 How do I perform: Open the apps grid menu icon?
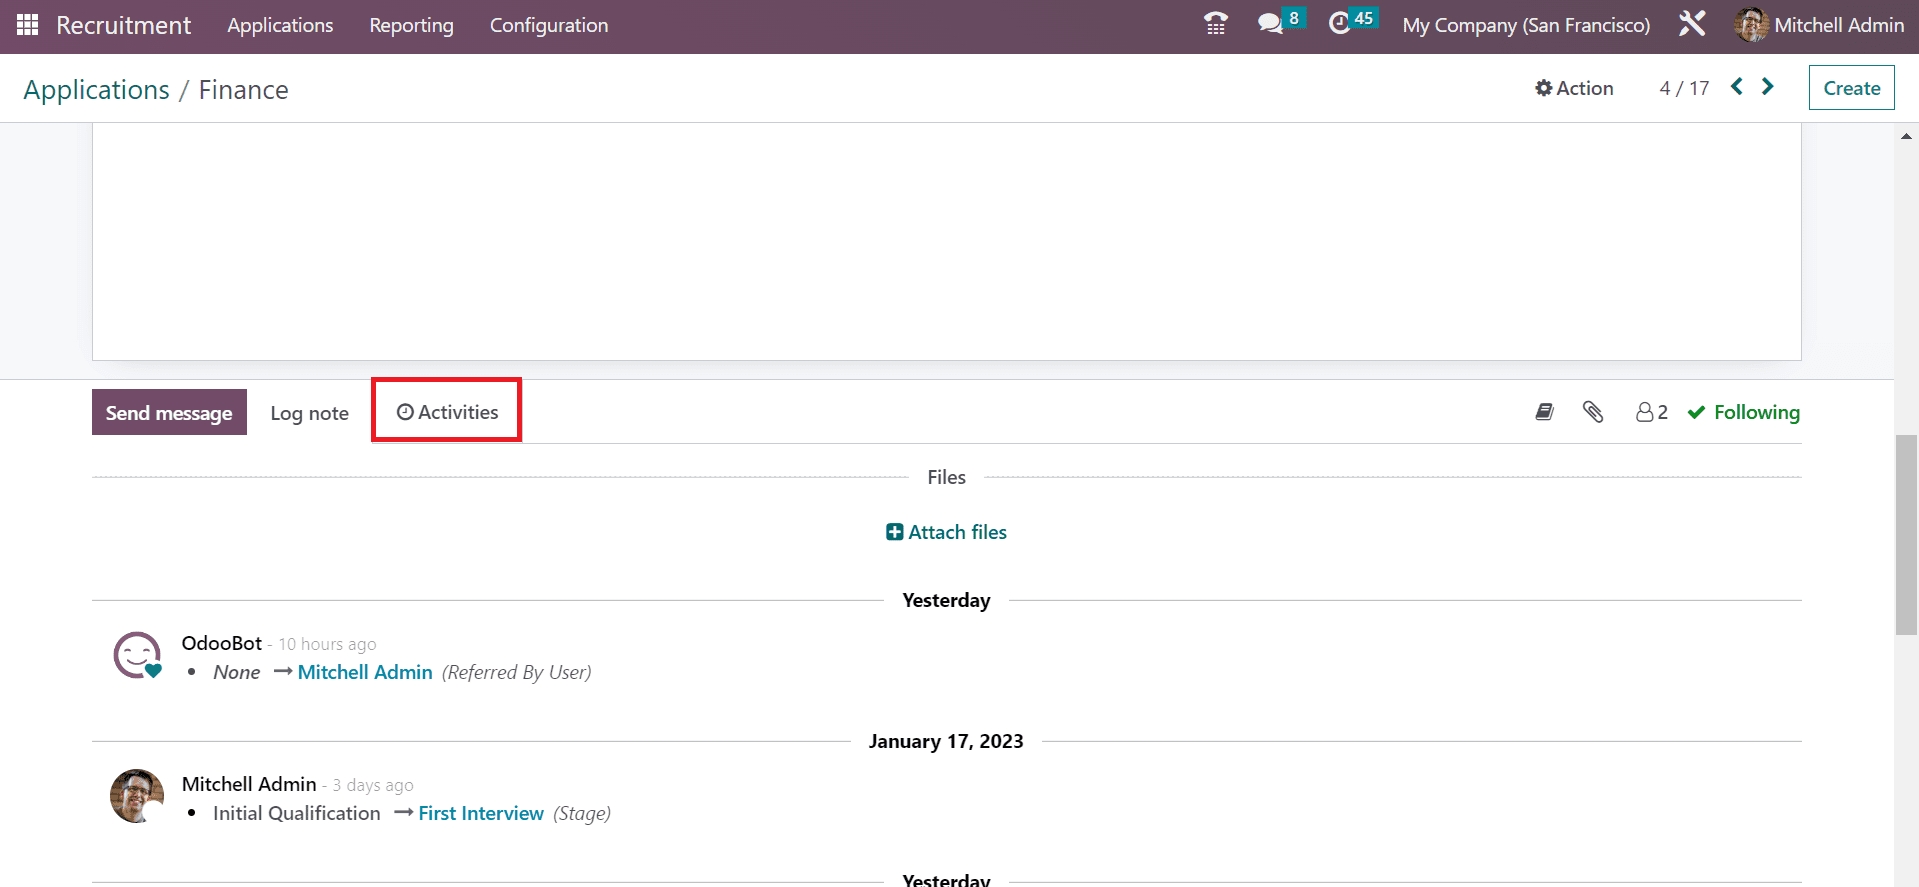[x=27, y=25]
